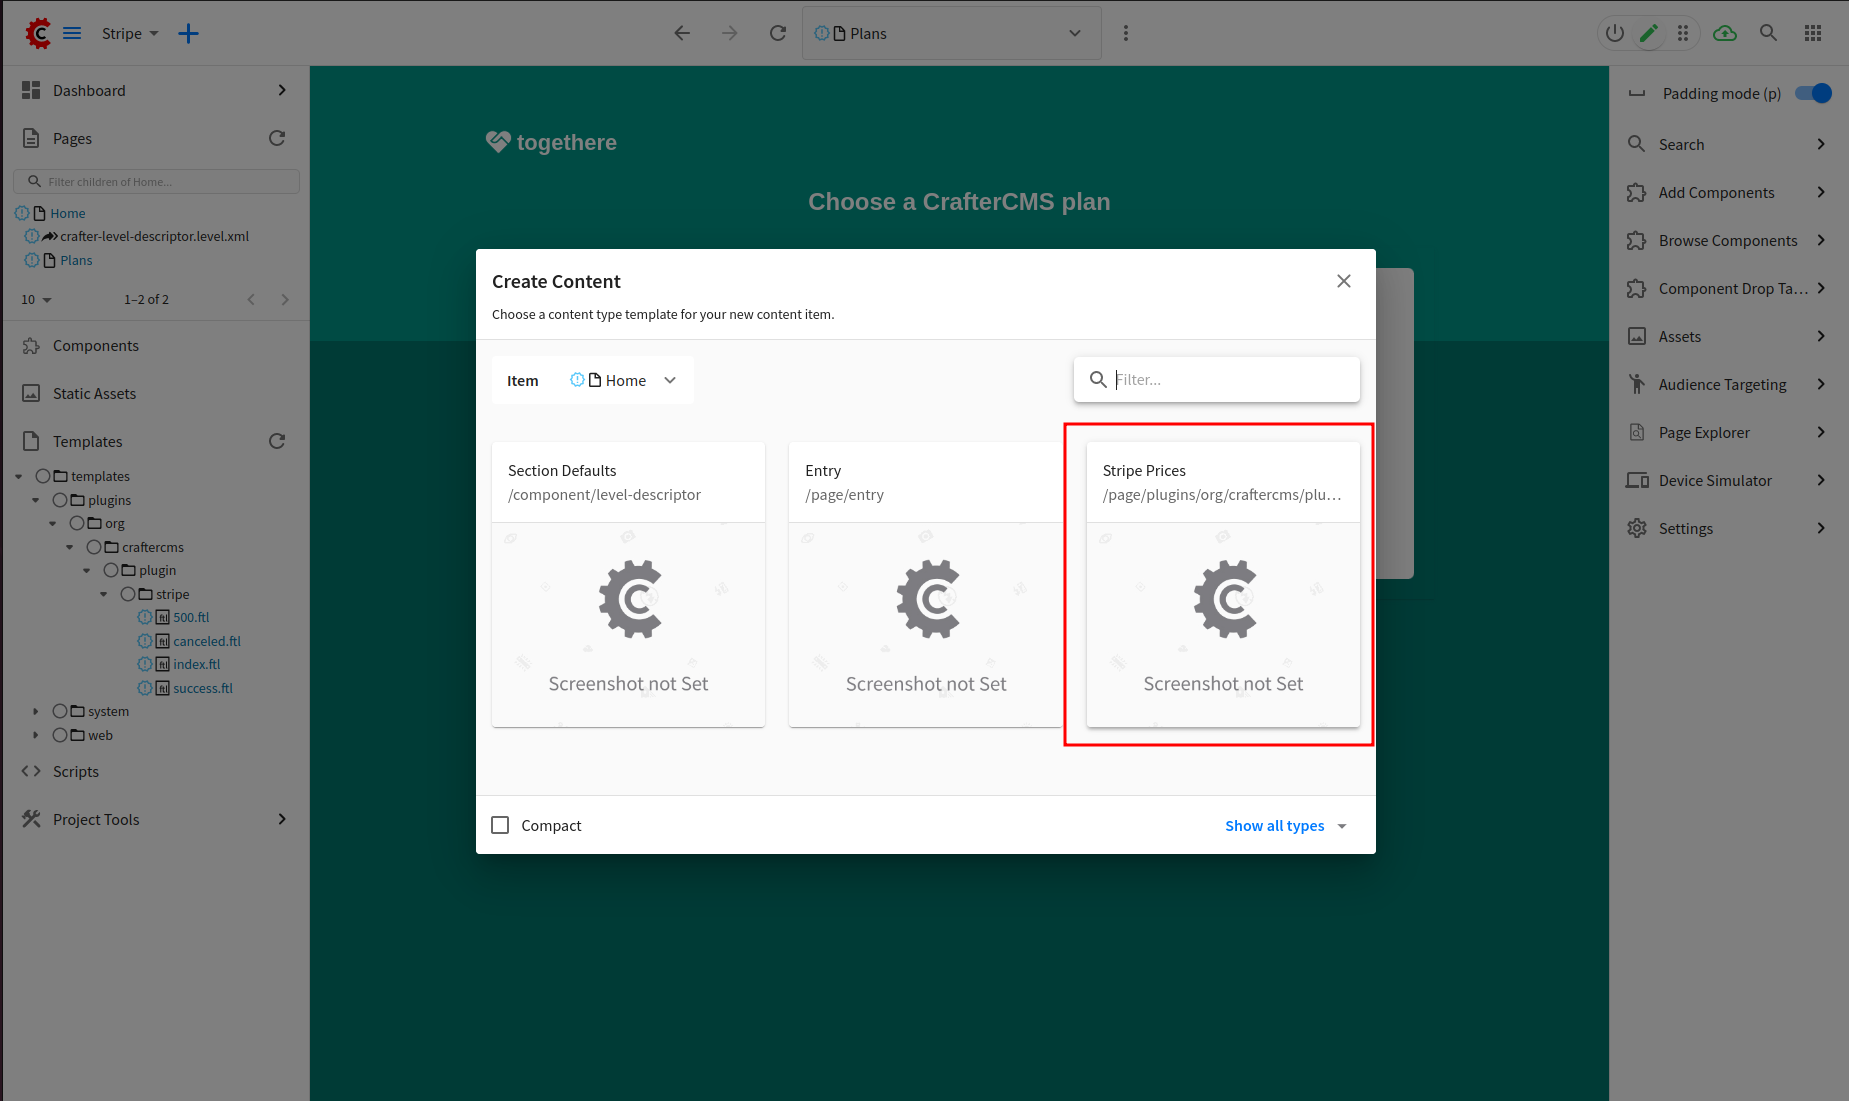Select radio button for org folder

coord(77,523)
